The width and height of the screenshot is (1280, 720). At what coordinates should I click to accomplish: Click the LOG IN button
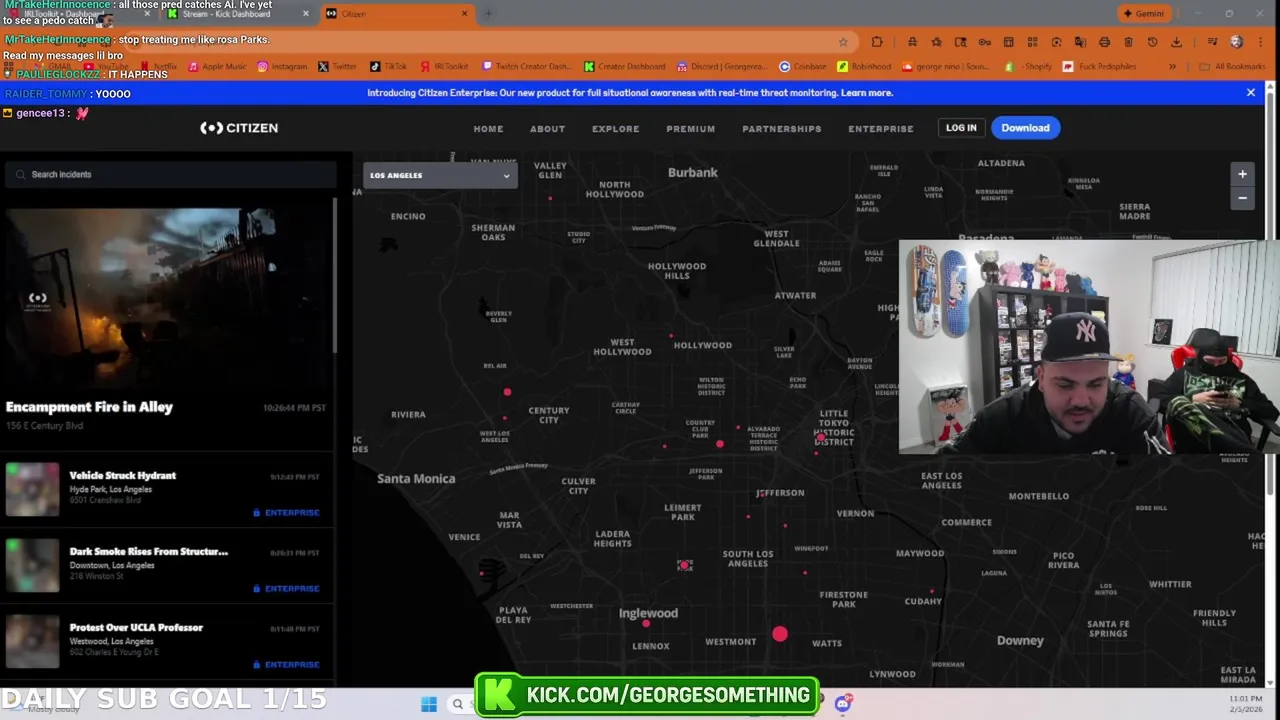961,128
